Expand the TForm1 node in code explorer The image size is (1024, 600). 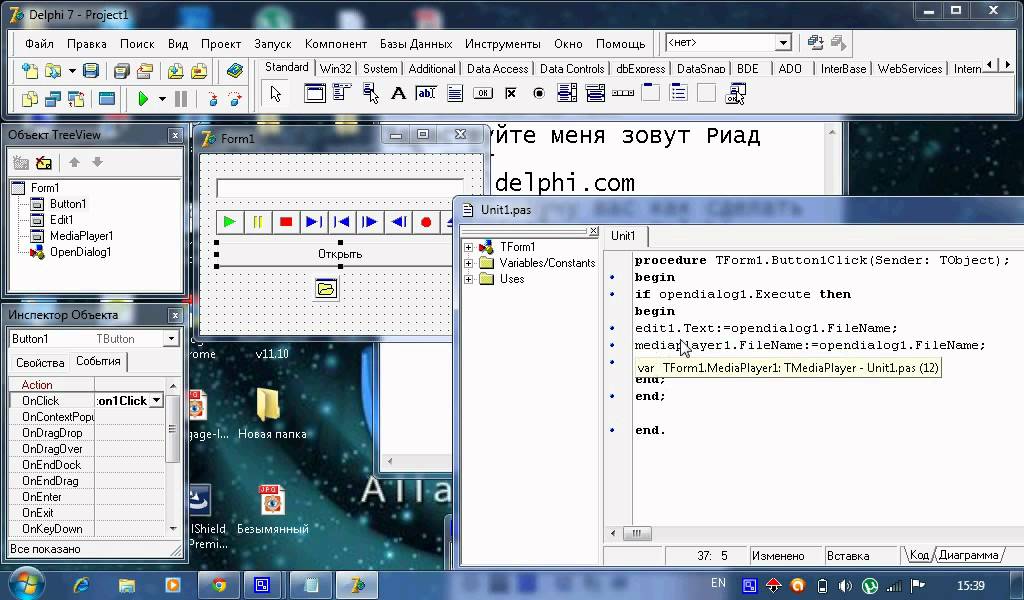(468, 247)
